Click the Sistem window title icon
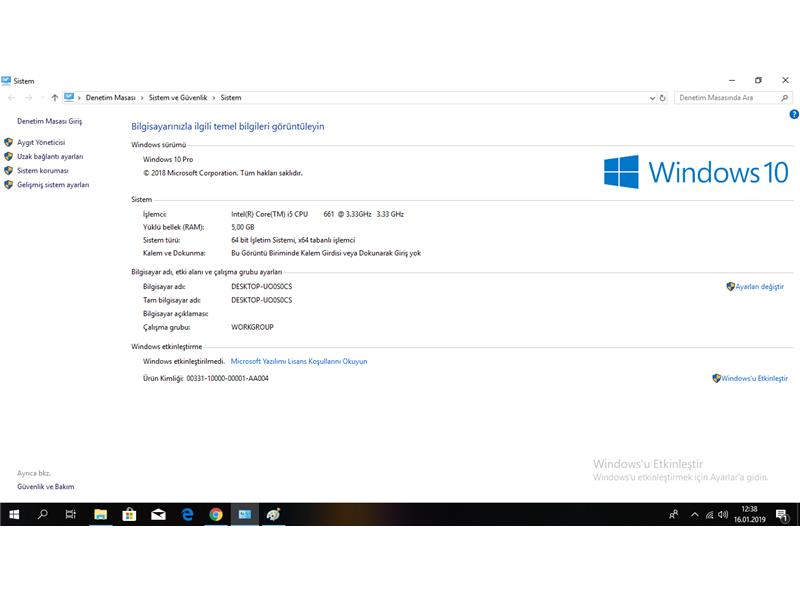Viewport: 800px width, 600px height. pos(6,81)
